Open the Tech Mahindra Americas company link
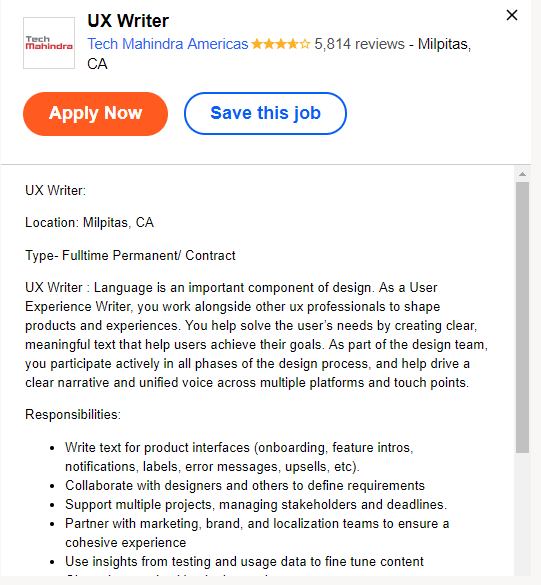The height and width of the screenshot is (585, 541). pyautogui.click(x=168, y=44)
